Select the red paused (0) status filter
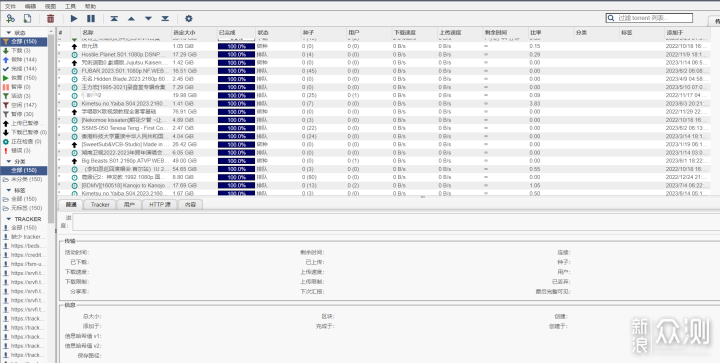The width and height of the screenshot is (720, 363). point(24,87)
